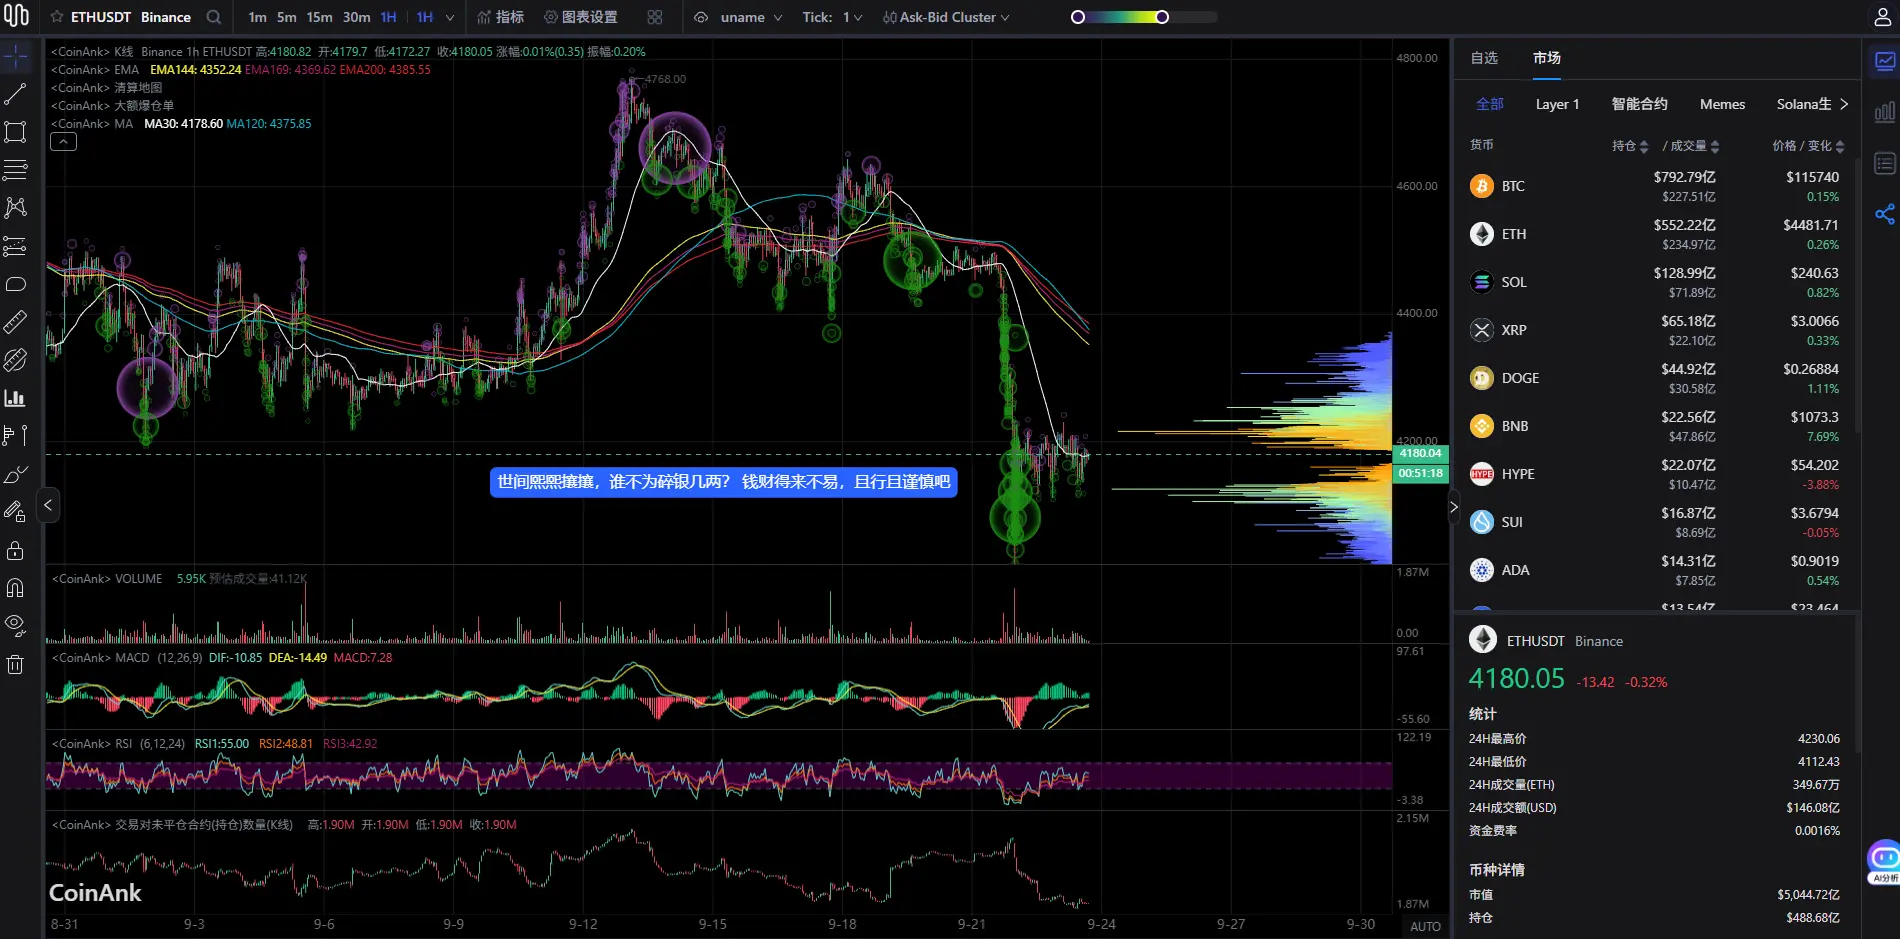Select the rectangle shape tool
The image size is (1900, 939).
[16, 132]
